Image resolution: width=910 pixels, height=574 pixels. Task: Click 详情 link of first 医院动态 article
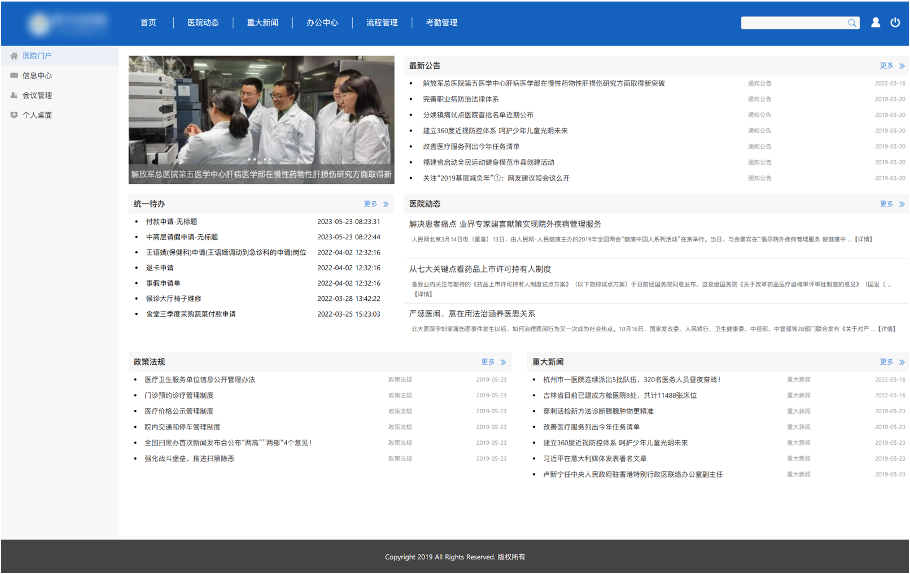[864, 239]
